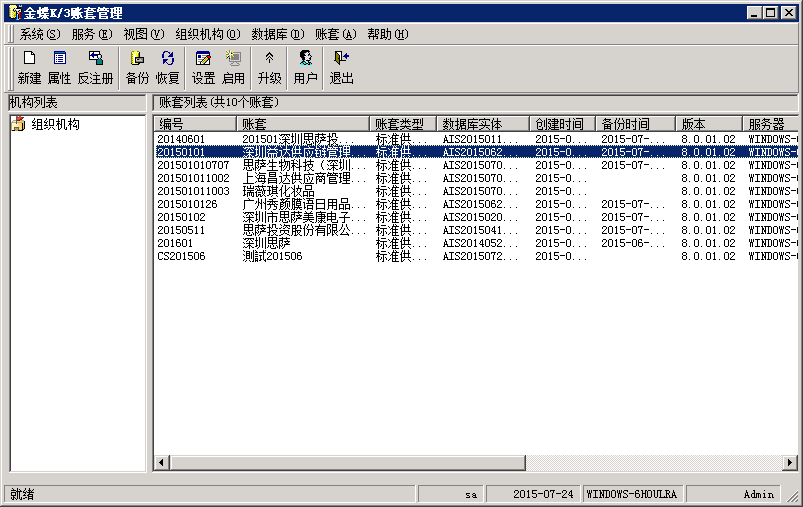Open 用户 (Users) management icon

[306, 68]
